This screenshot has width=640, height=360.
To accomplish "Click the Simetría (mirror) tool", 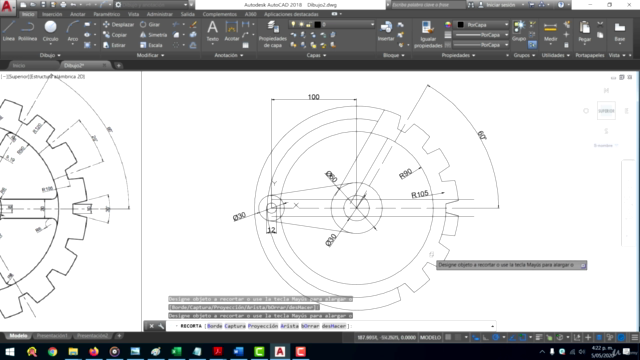I will (153, 35).
